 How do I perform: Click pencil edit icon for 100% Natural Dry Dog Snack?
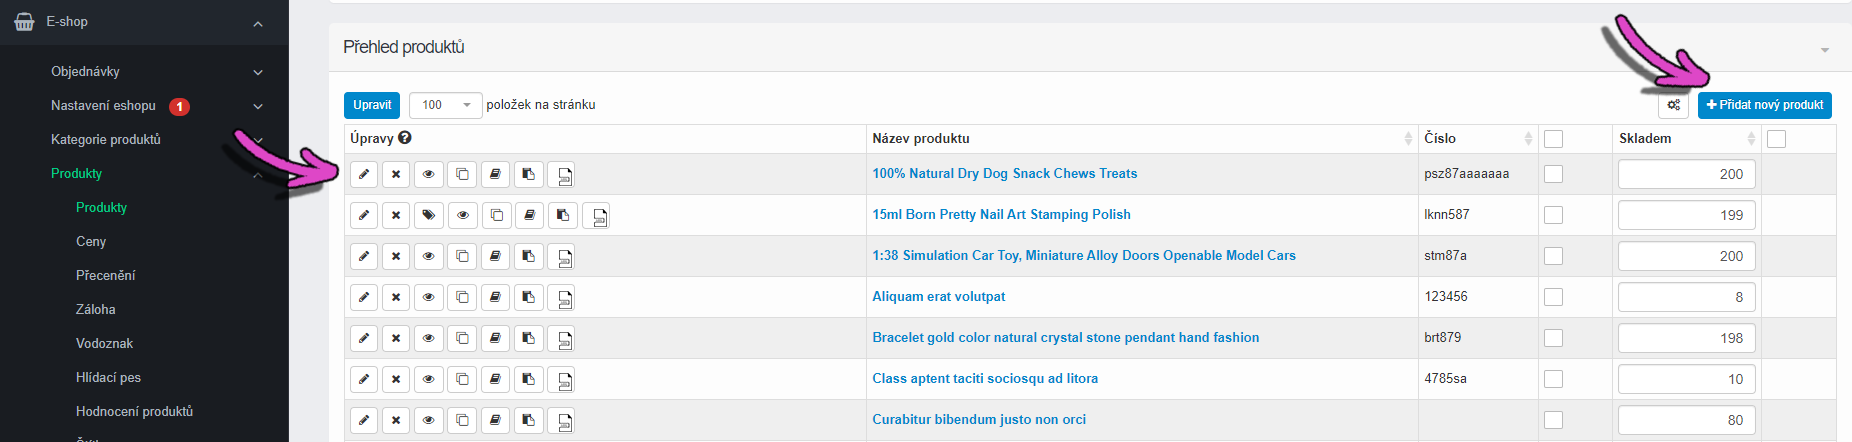(x=364, y=174)
